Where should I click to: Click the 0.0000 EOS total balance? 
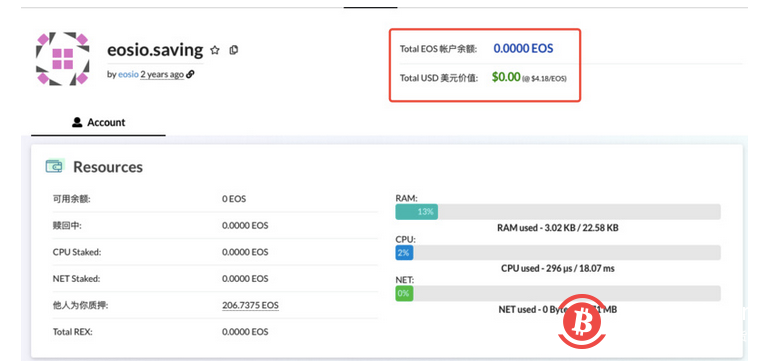tap(523, 49)
